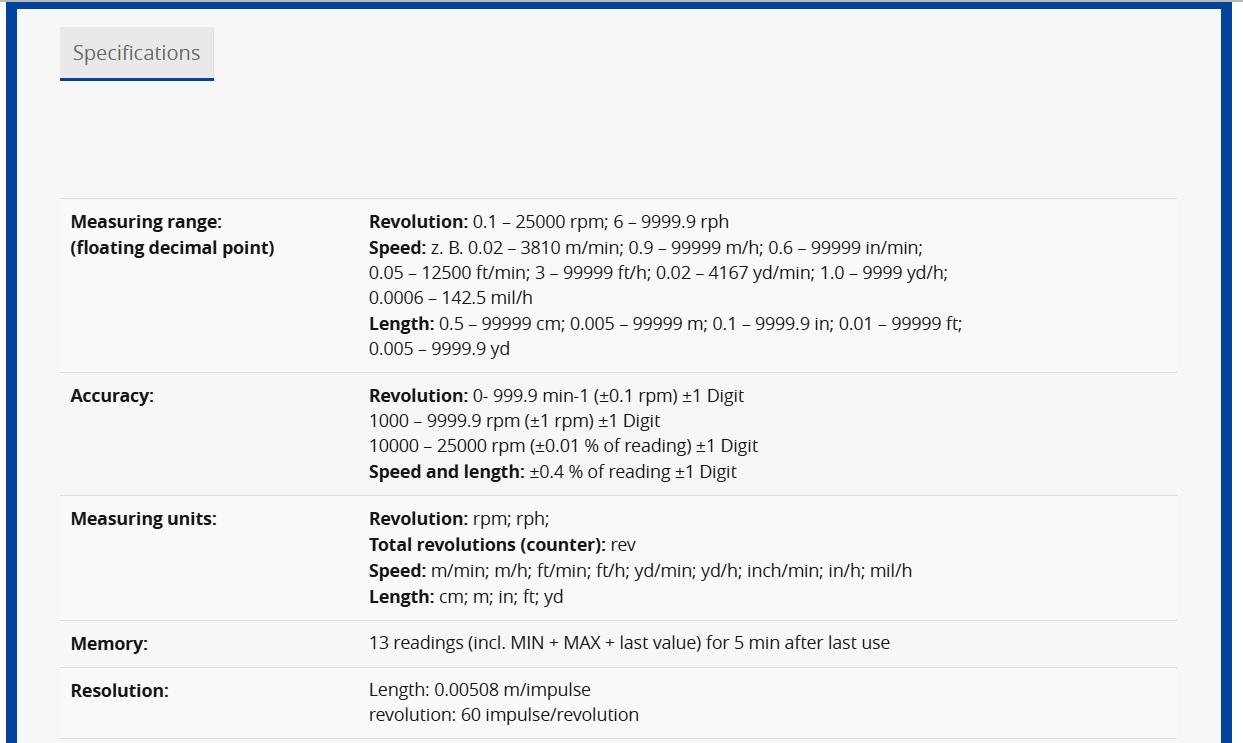Screen dimensions: 1243x743
Task: Click the '1000 – 9999.9 rpm' accuracy line
Action: coord(515,421)
